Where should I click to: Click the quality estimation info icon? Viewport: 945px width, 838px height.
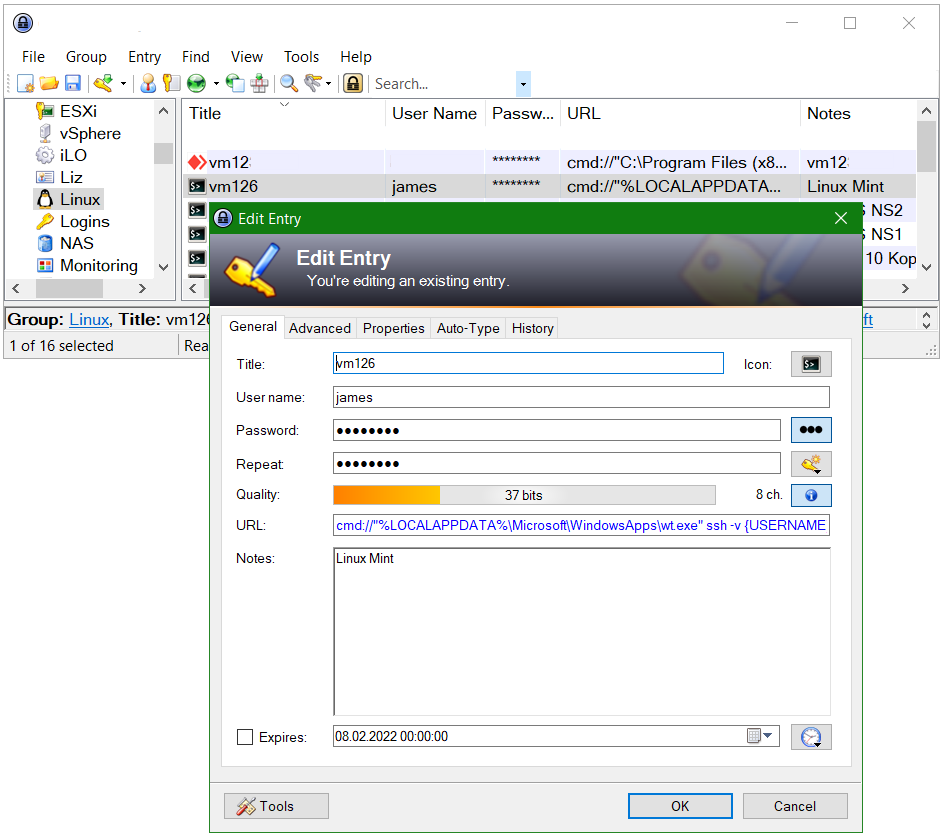click(x=811, y=495)
